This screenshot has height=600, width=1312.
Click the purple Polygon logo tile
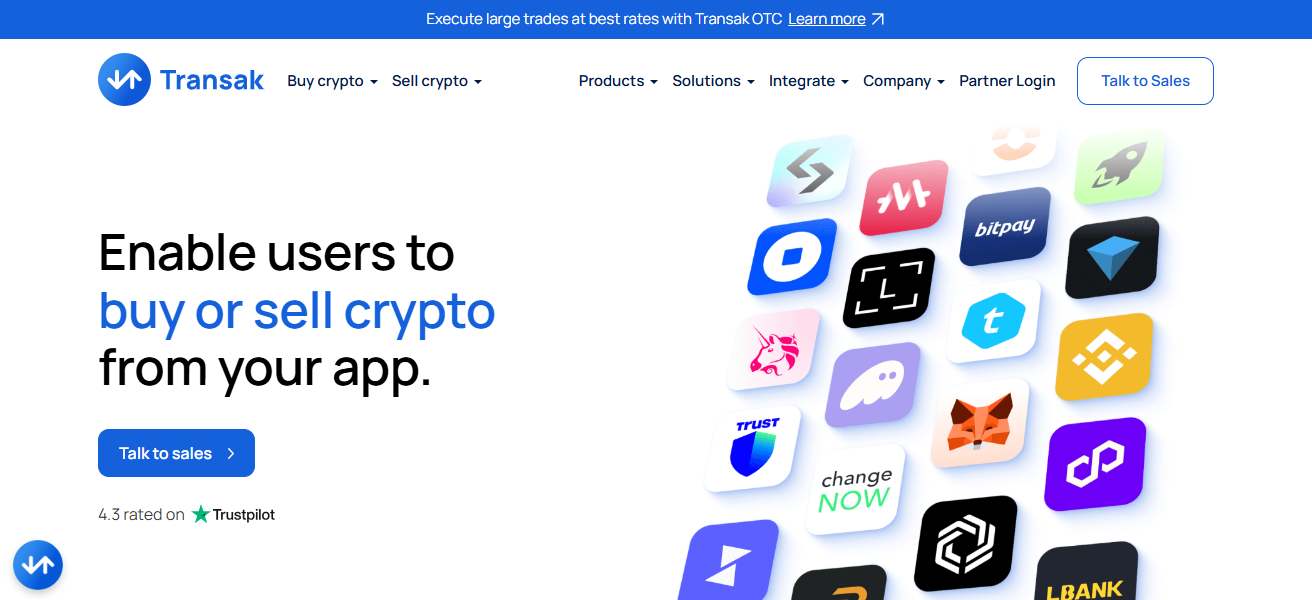tap(1095, 464)
